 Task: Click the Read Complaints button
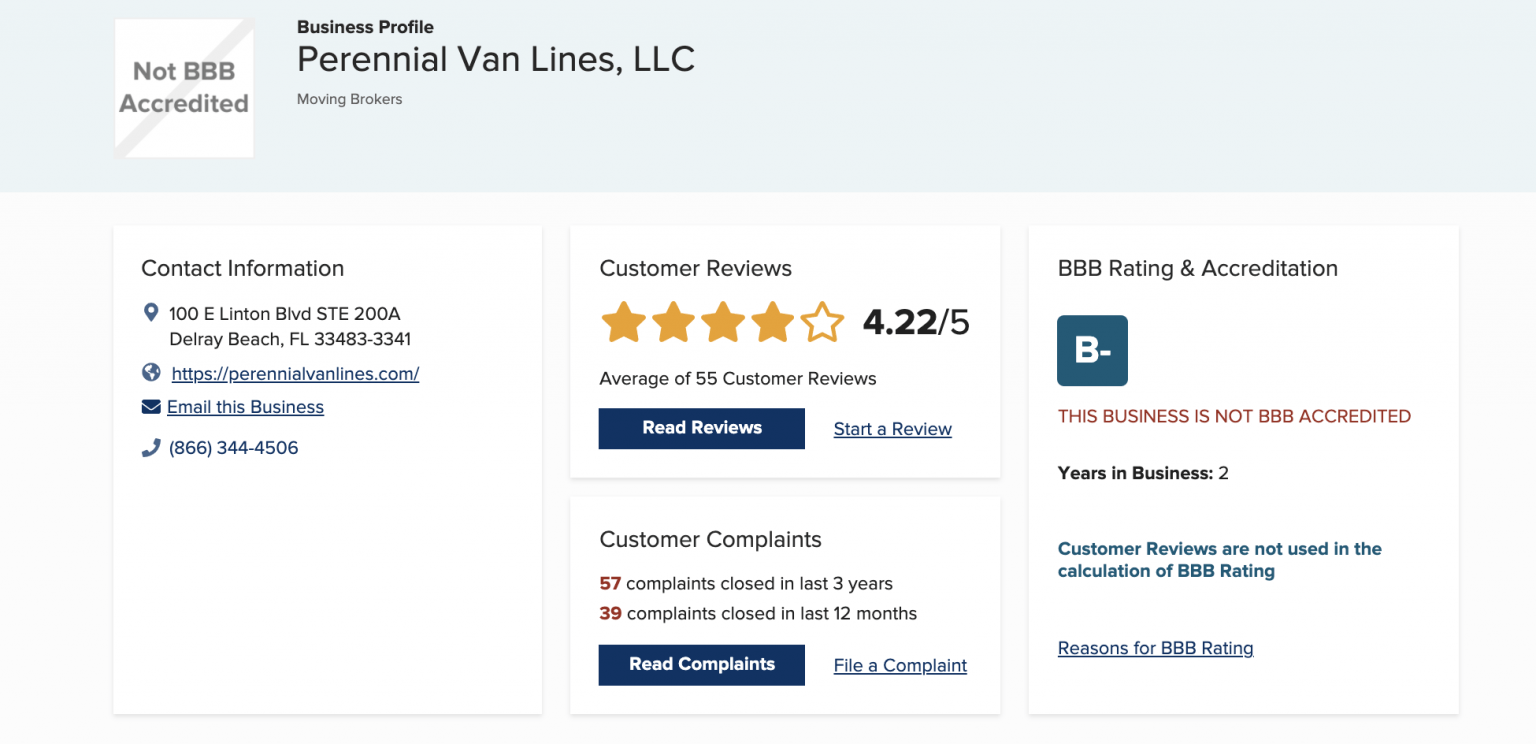pyautogui.click(x=701, y=665)
